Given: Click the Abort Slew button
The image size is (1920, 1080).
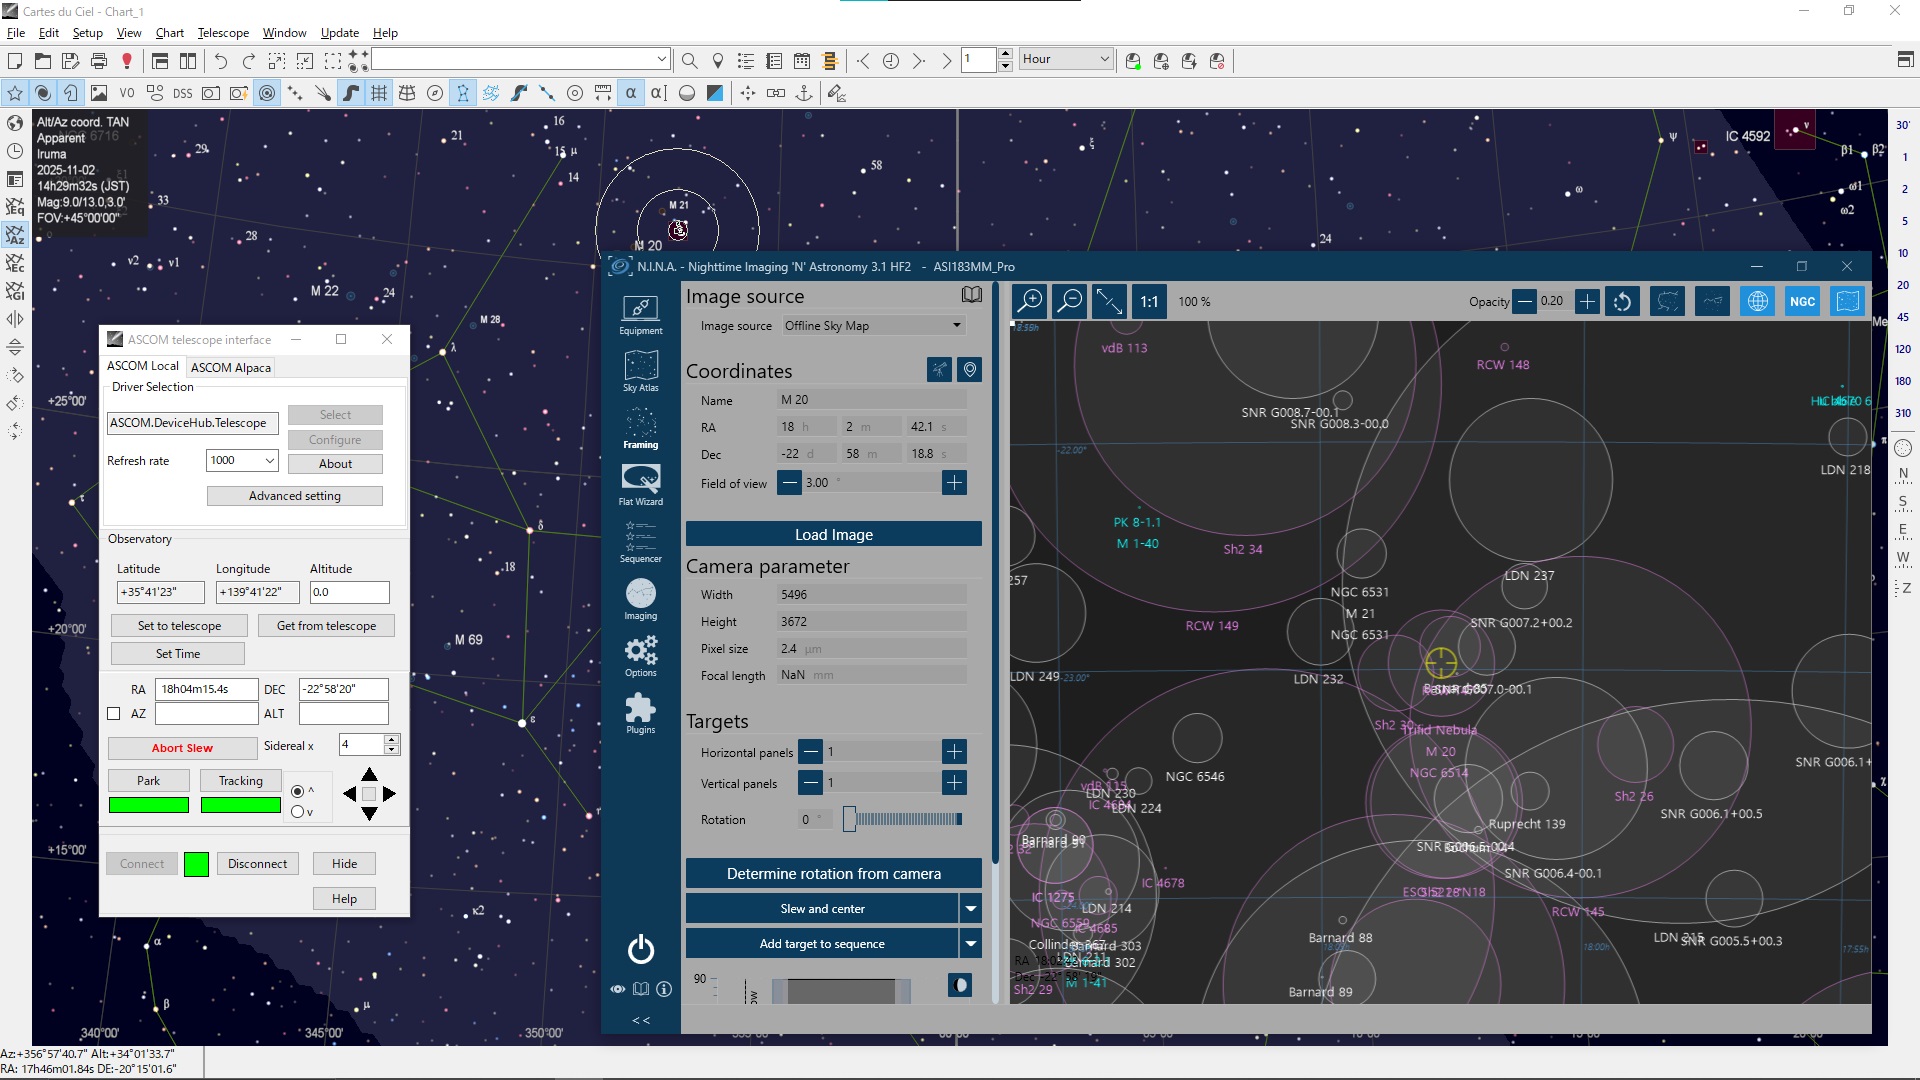Looking at the screenshot, I should click(182, 748).
